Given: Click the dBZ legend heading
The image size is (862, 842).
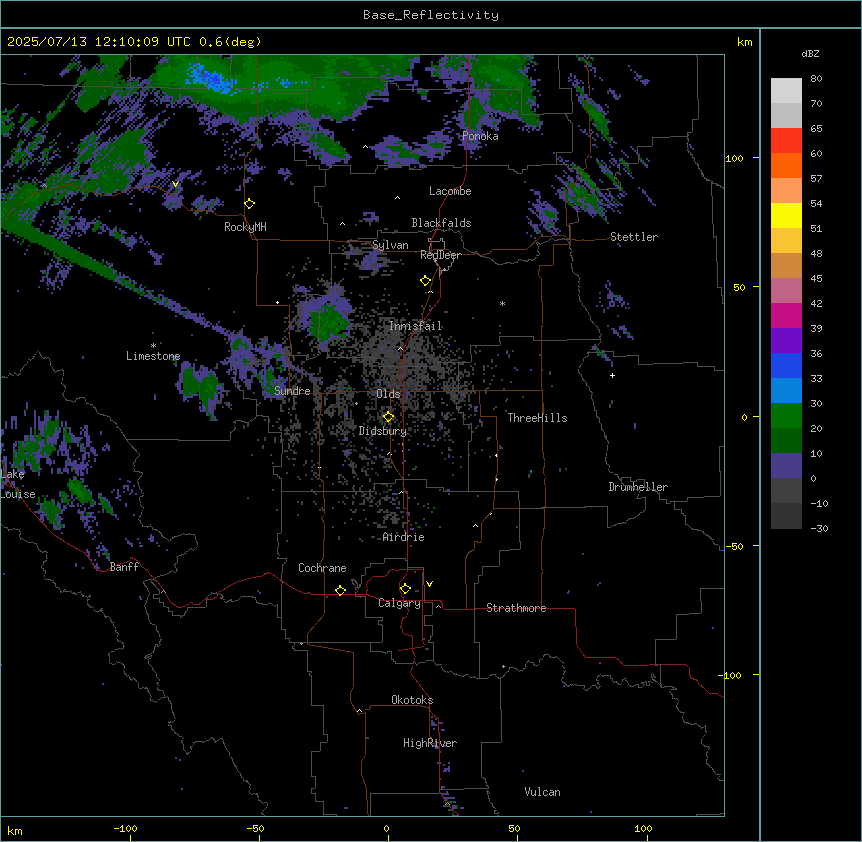Looking at the screenshot, I should (810, 54).
